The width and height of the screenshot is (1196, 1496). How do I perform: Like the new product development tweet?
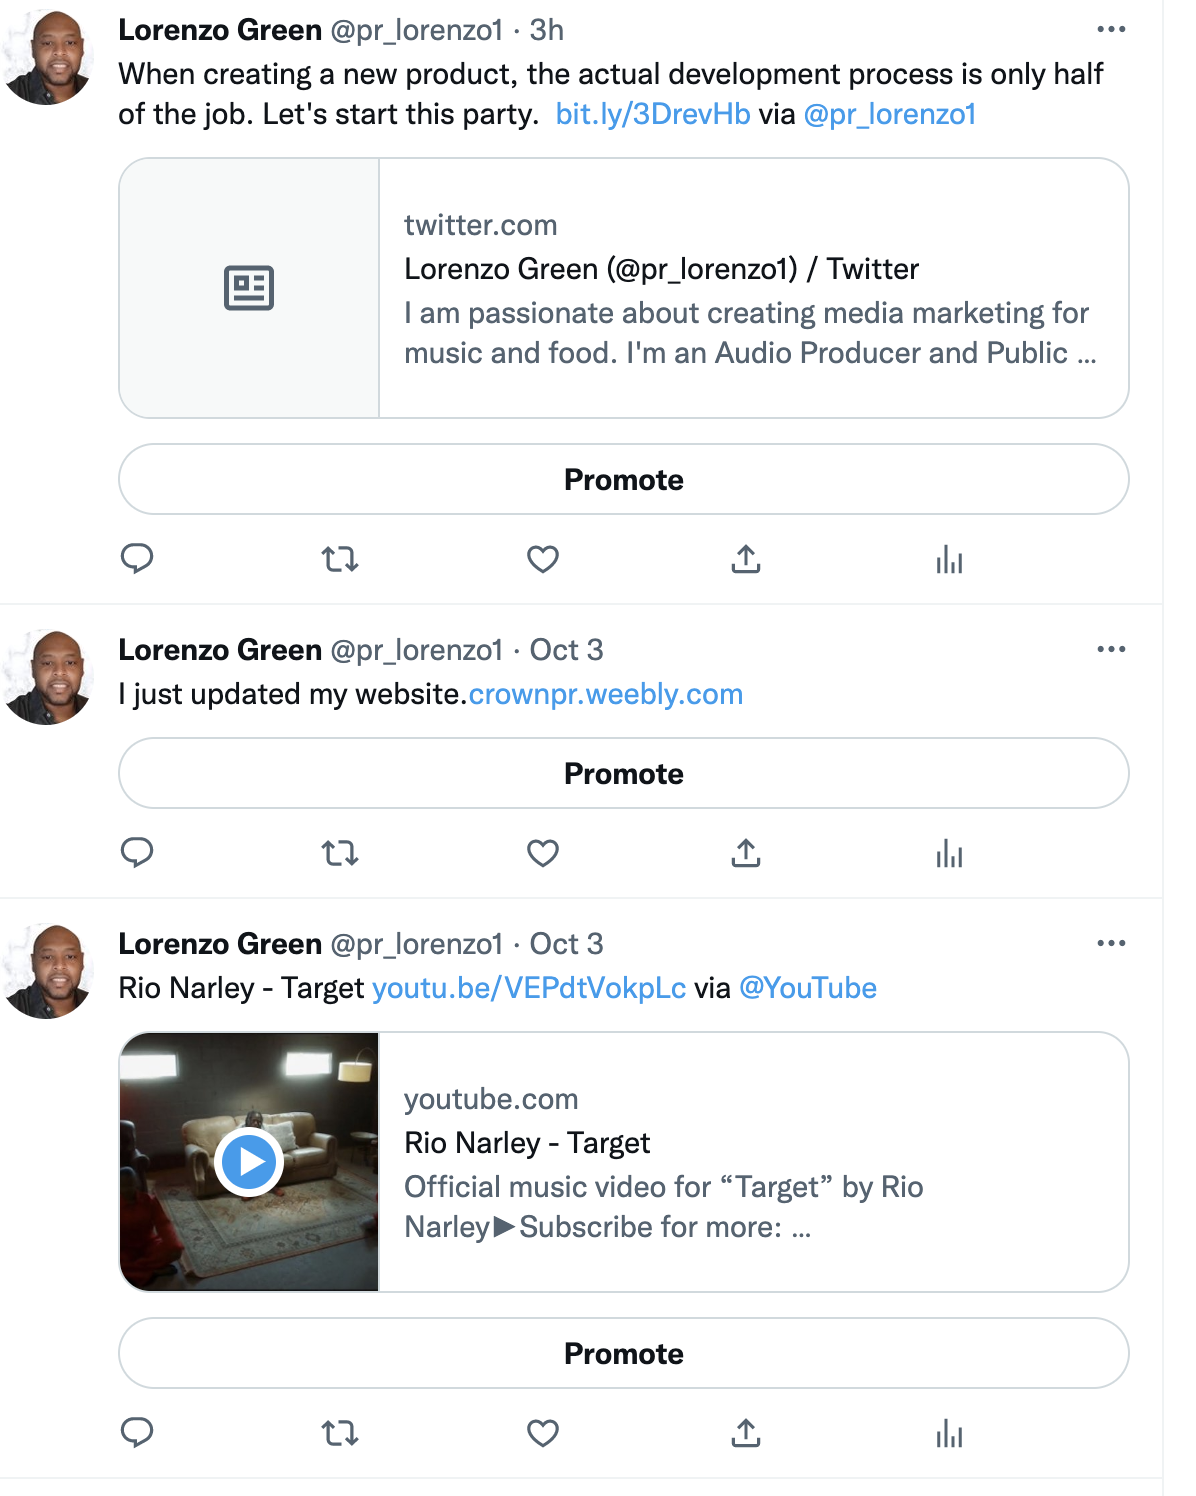coord(543,559)
